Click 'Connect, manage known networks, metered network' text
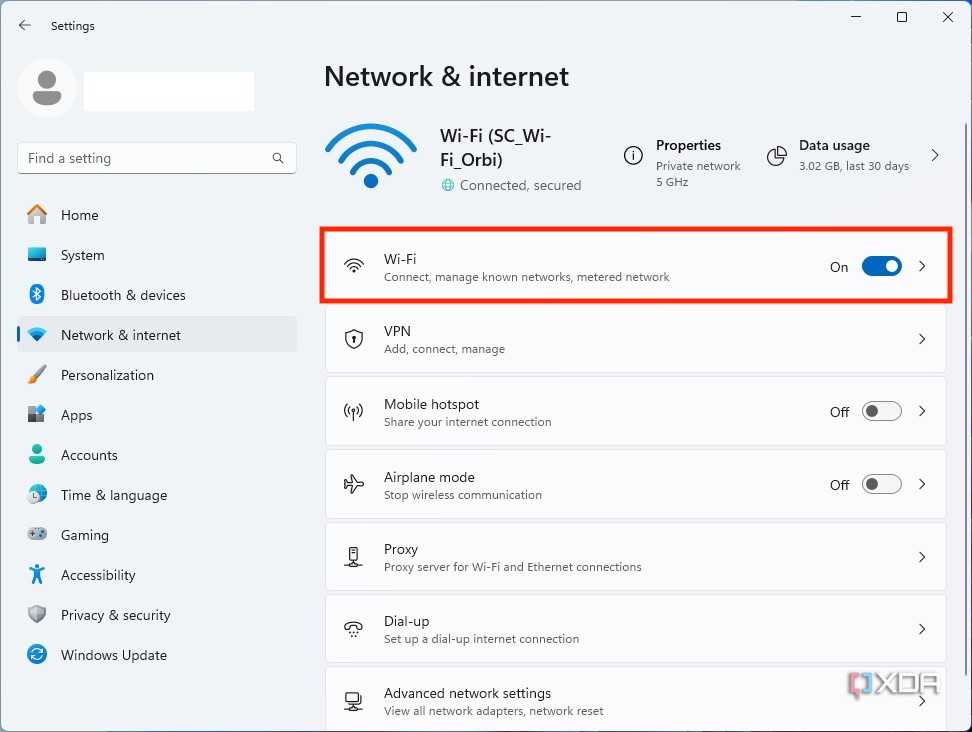This screenshot has height=732, width=972. (x=526, y=277)
